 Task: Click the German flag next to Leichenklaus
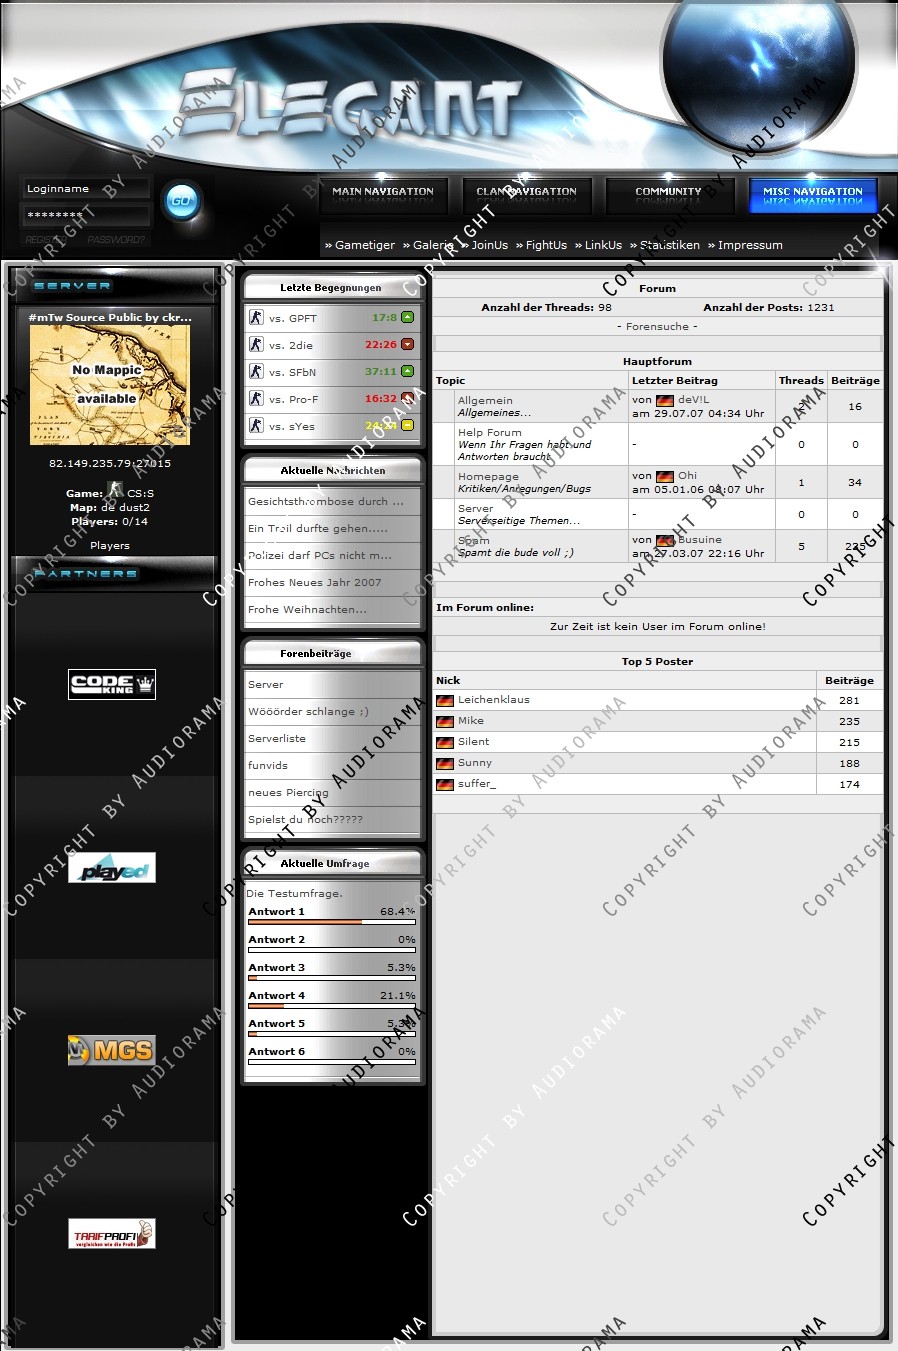point(445,701)
